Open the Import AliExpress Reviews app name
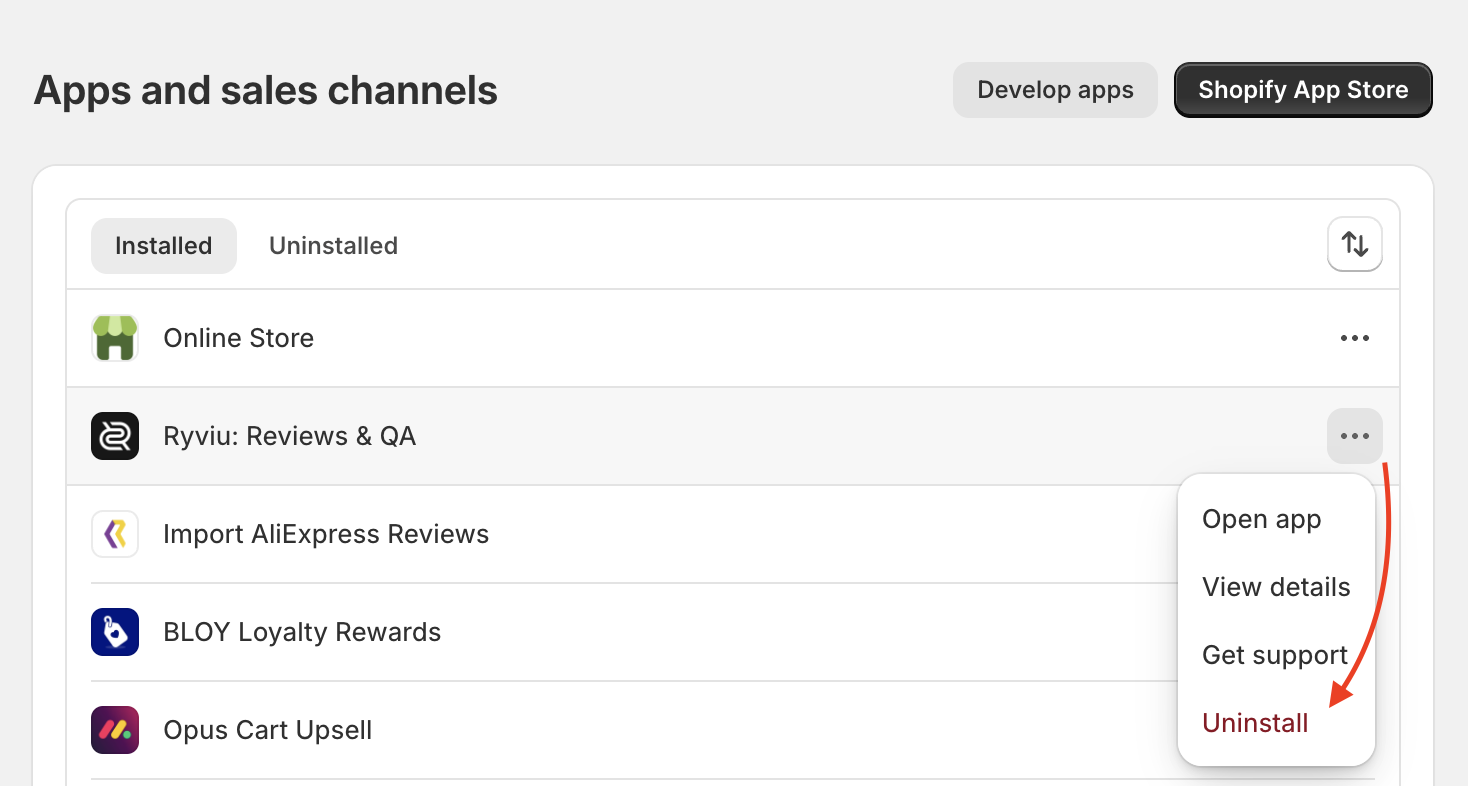The image size is (1468, 786). pos(326,534)
